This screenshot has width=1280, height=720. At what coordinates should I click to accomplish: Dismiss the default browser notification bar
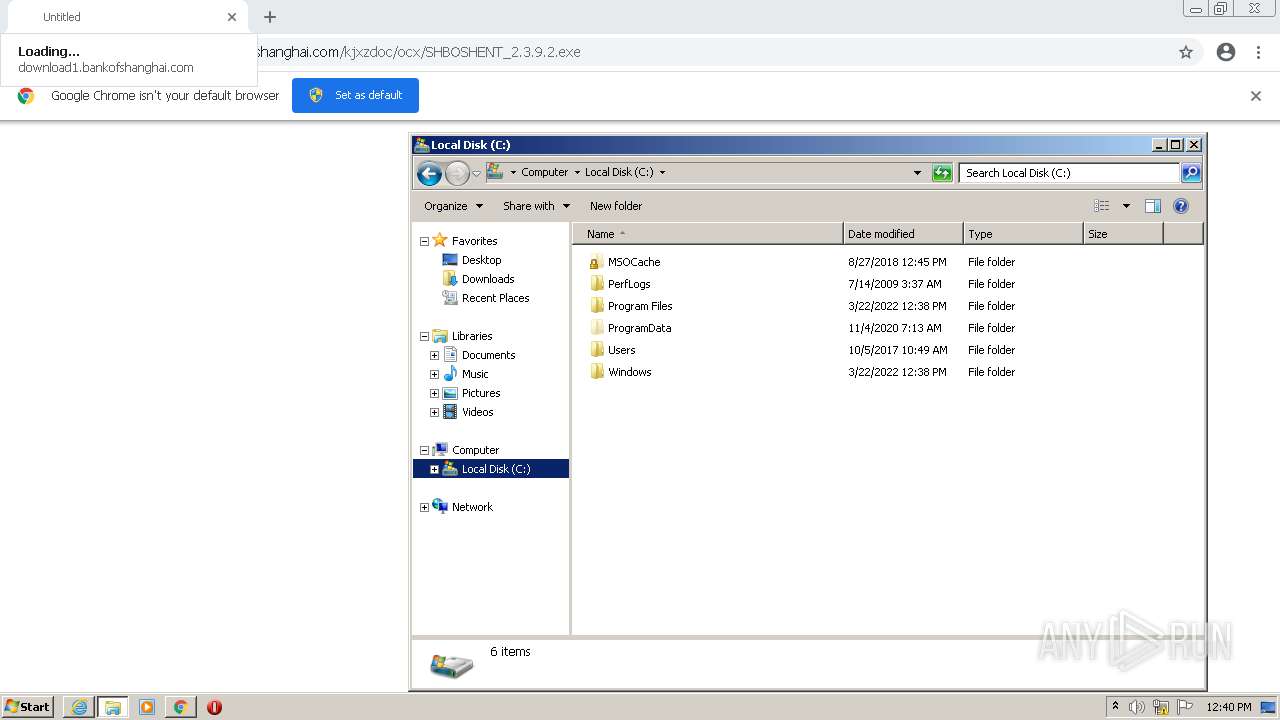click(x=1256, y=96)
